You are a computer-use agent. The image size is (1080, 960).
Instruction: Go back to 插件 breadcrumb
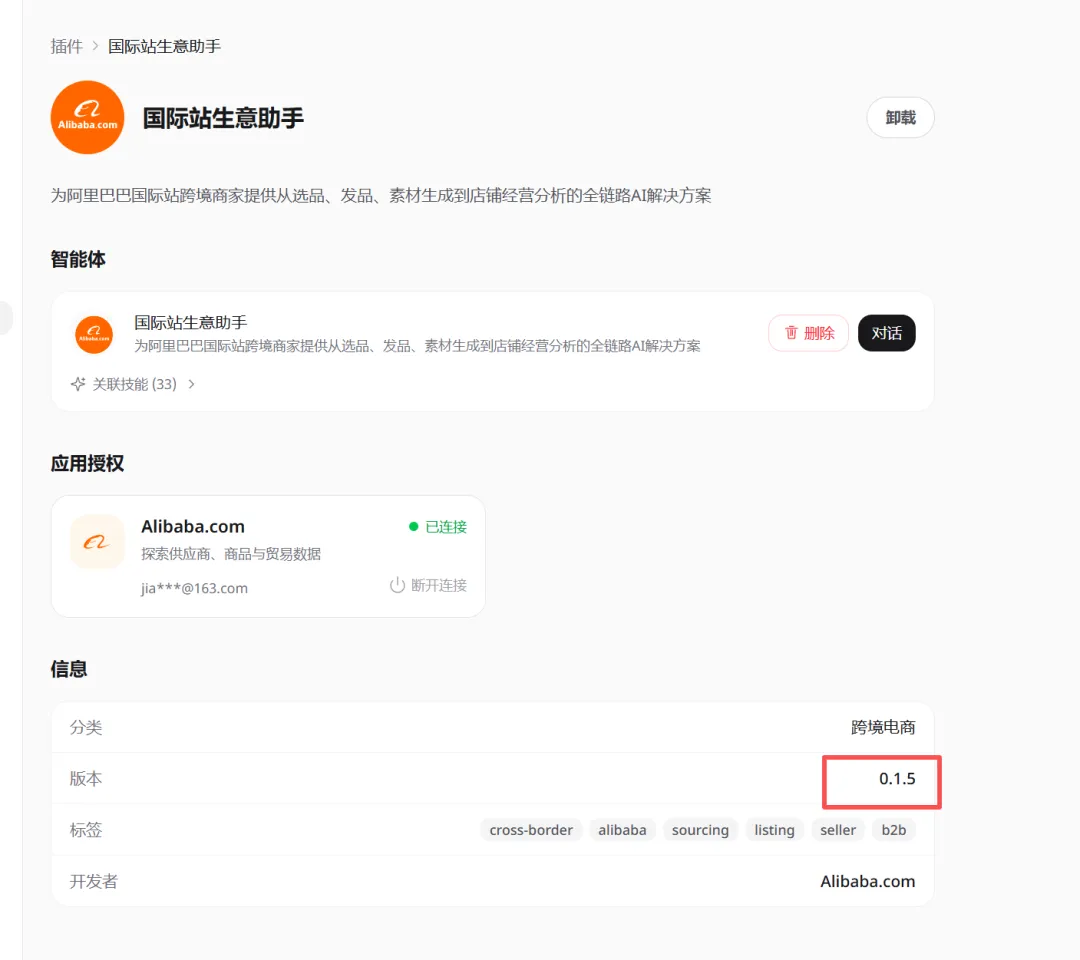click(x=66, y=46)
